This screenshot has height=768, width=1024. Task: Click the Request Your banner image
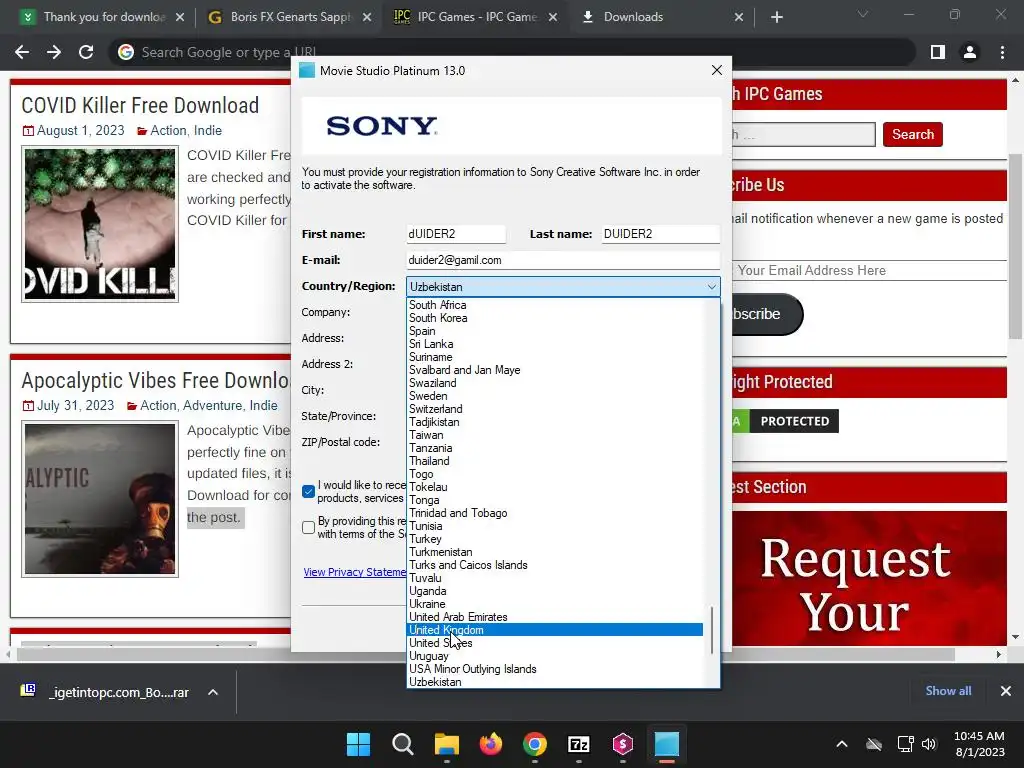(x=869, y=579)
